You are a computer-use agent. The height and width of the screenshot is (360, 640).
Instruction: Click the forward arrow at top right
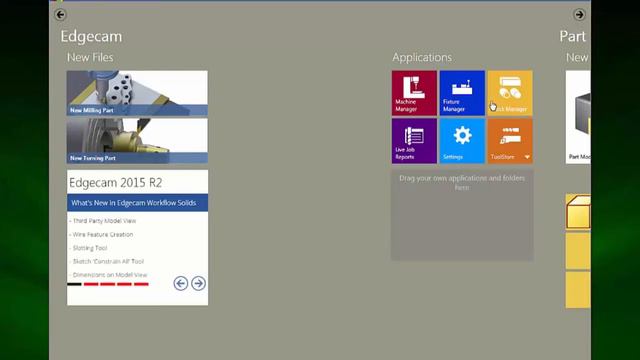pos(579,15)
